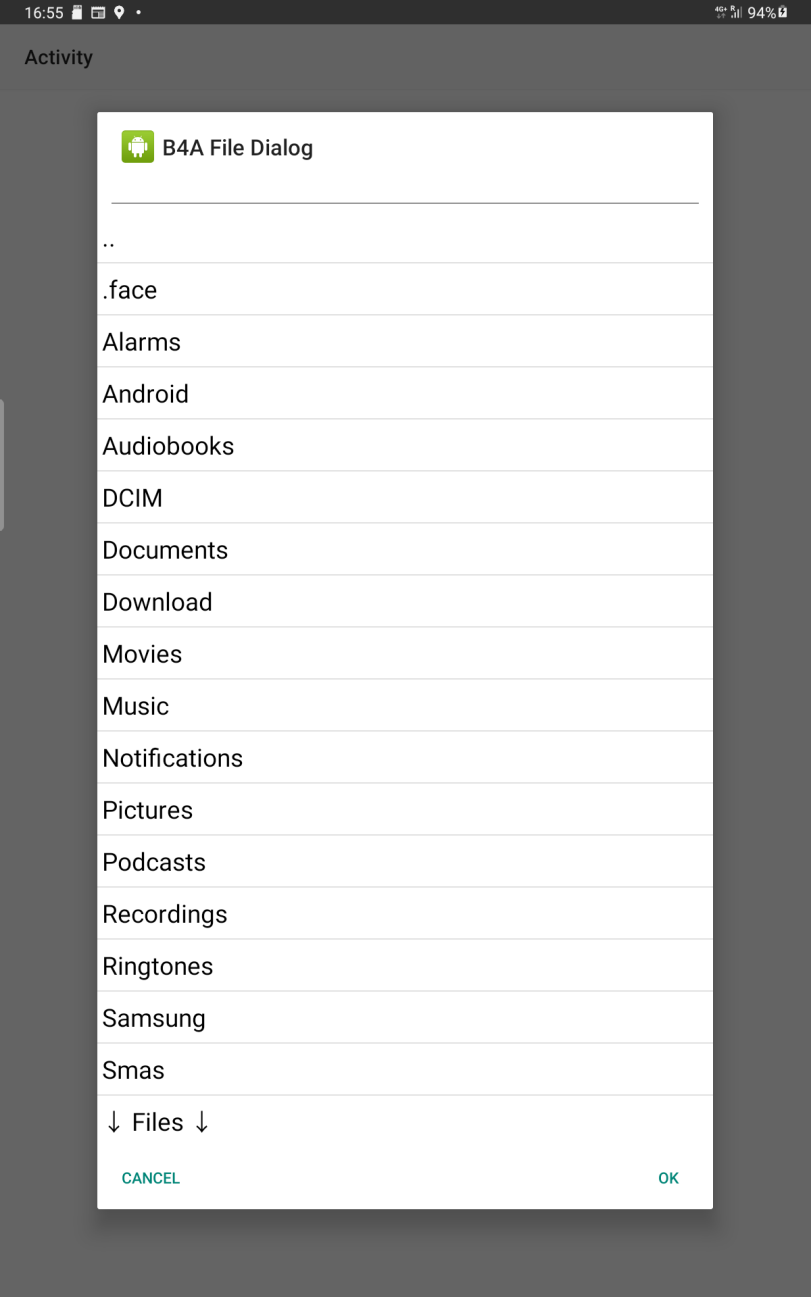Confirm with the OK button
Screen dimensions: 811x1297
click(x=668, y=1178)
